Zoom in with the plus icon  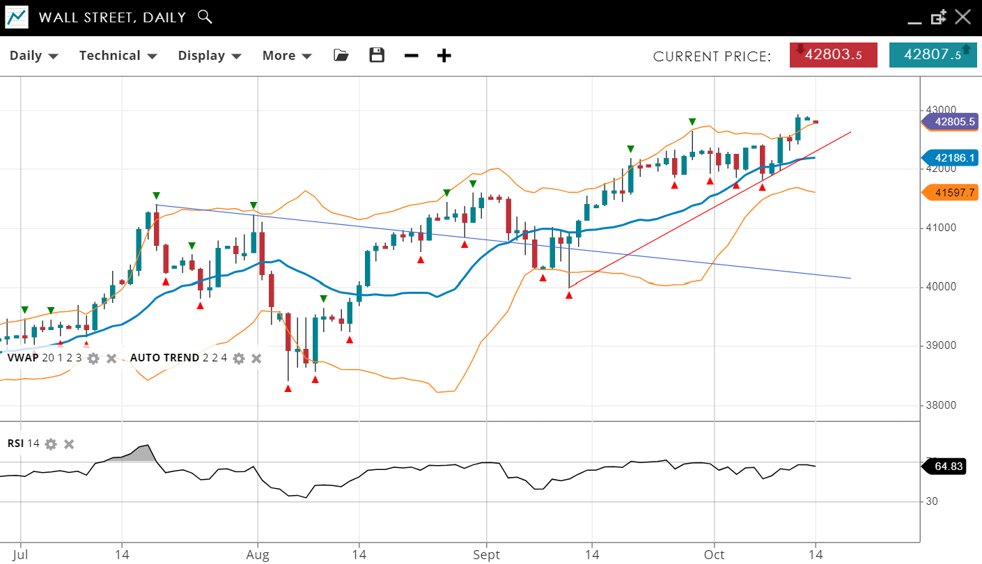coord(444,55)
